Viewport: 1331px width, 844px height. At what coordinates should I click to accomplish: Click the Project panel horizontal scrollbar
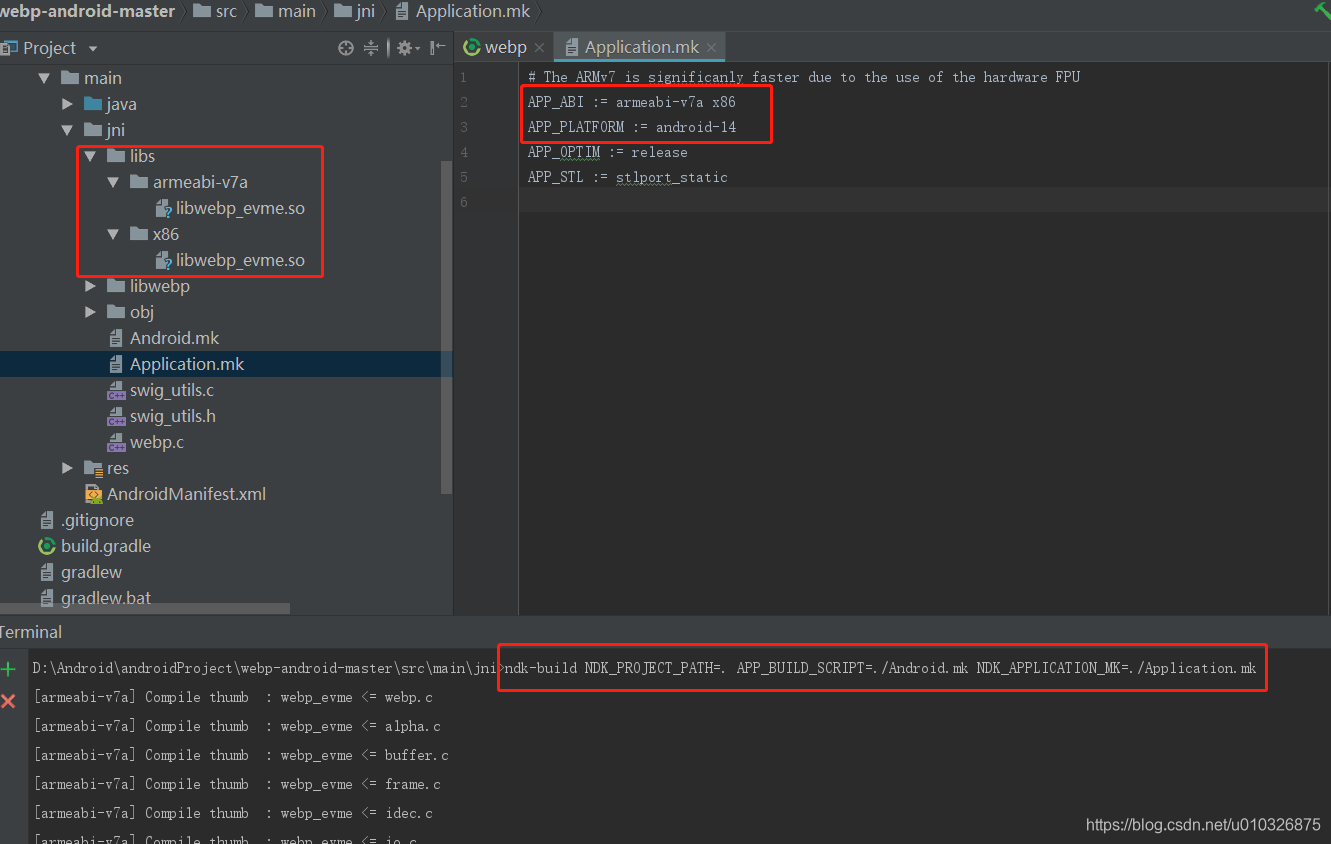pos(145,608)
